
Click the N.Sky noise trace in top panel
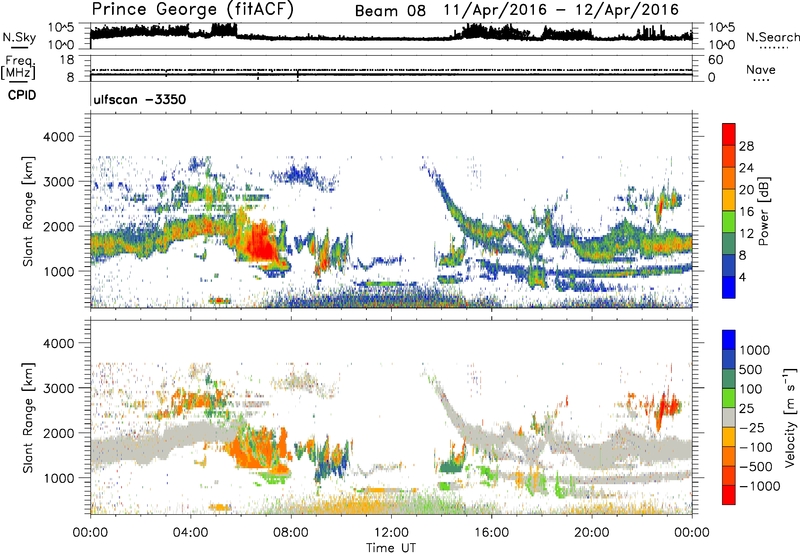click(x=391, y=37)
